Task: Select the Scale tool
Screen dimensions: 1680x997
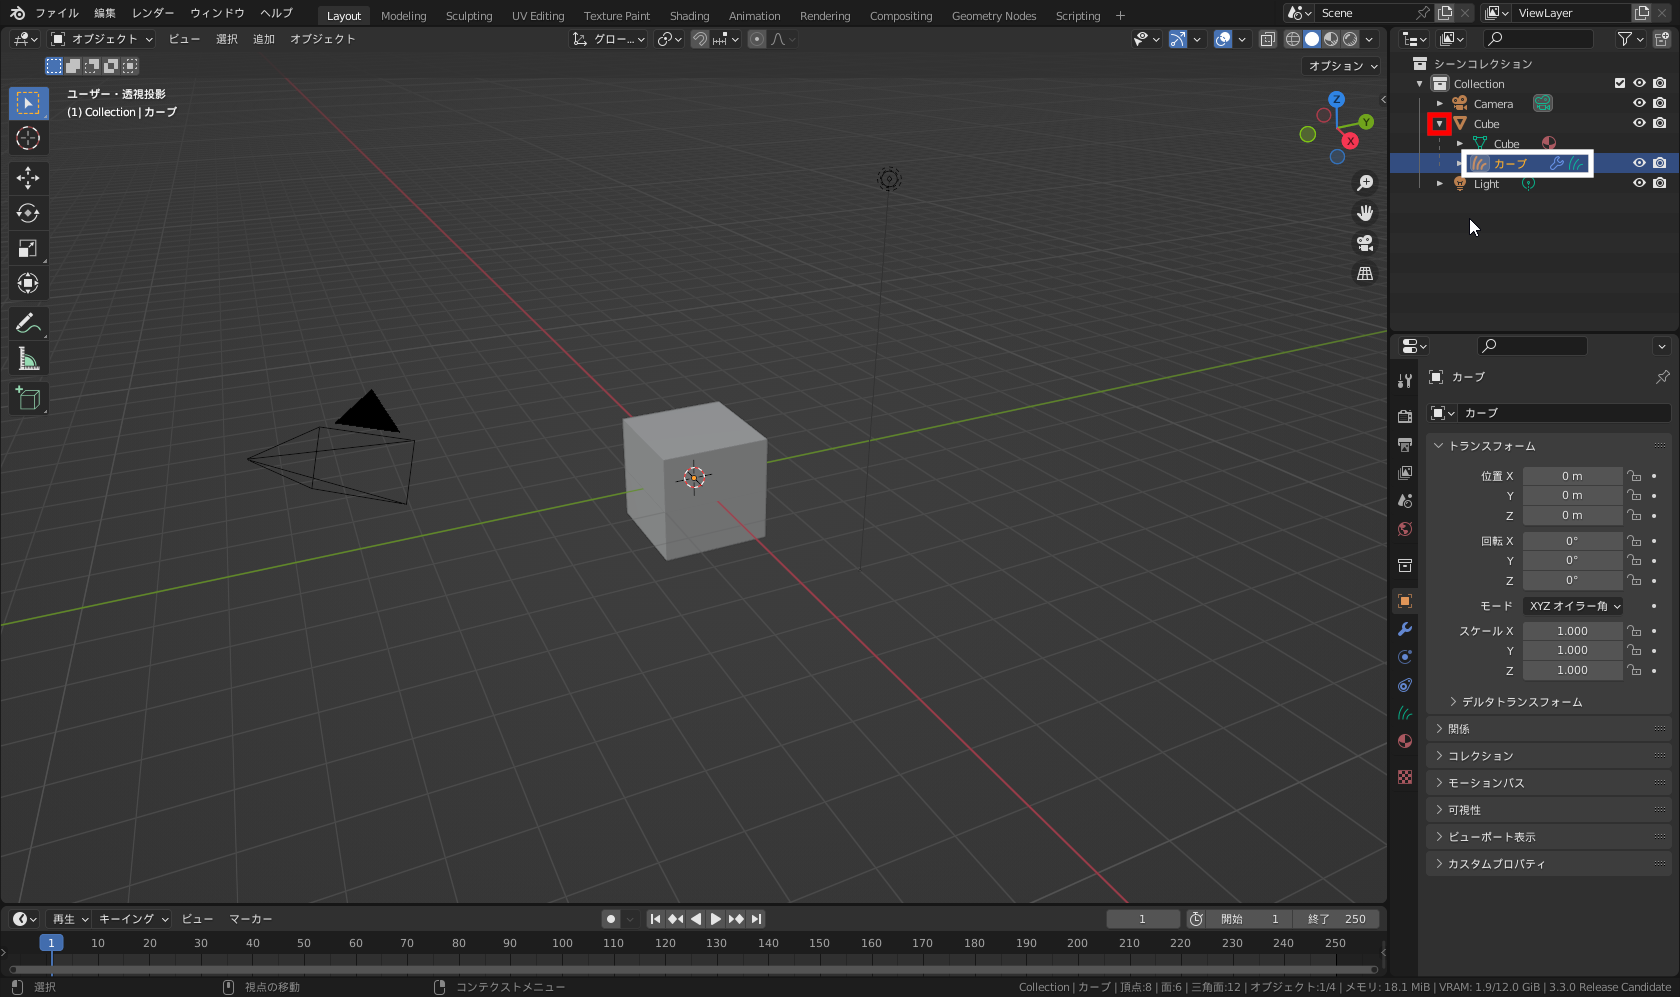Action: tap(28, 248)
